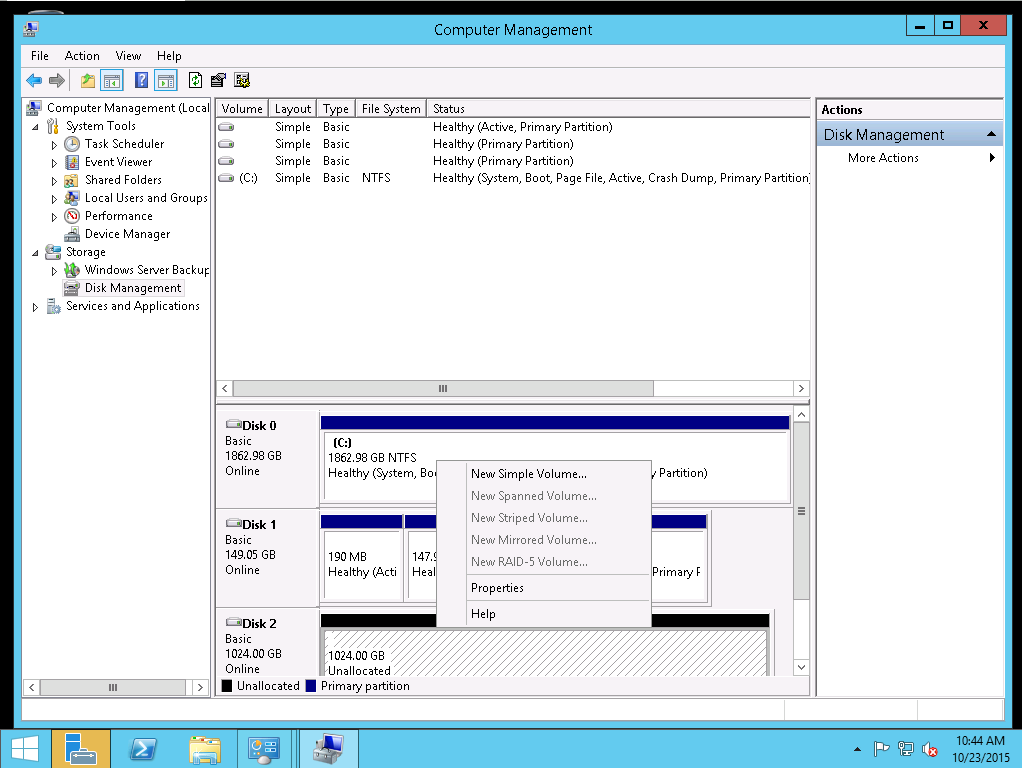The height and width of the screenshot is (768, 1022).
Task: Click the Status column header
Action: click(x=448, y=109)
